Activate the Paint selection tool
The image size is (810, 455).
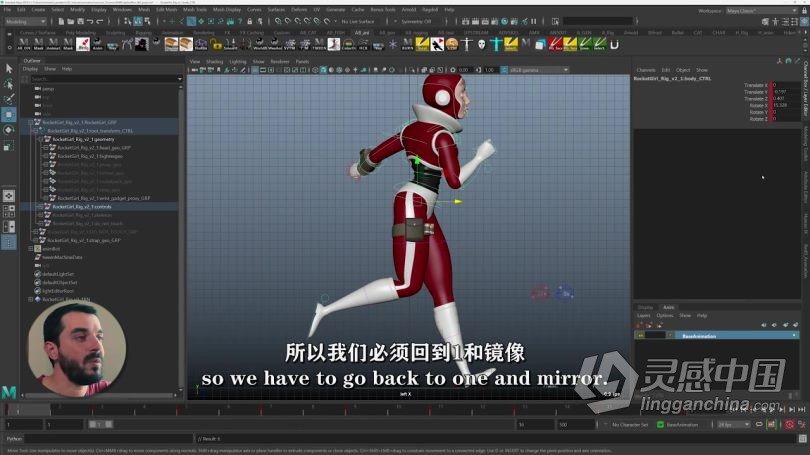9,99
